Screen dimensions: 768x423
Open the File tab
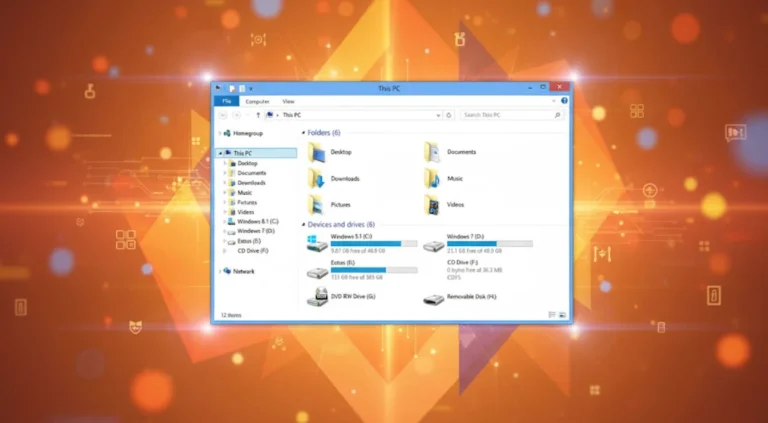coord(226,101)
